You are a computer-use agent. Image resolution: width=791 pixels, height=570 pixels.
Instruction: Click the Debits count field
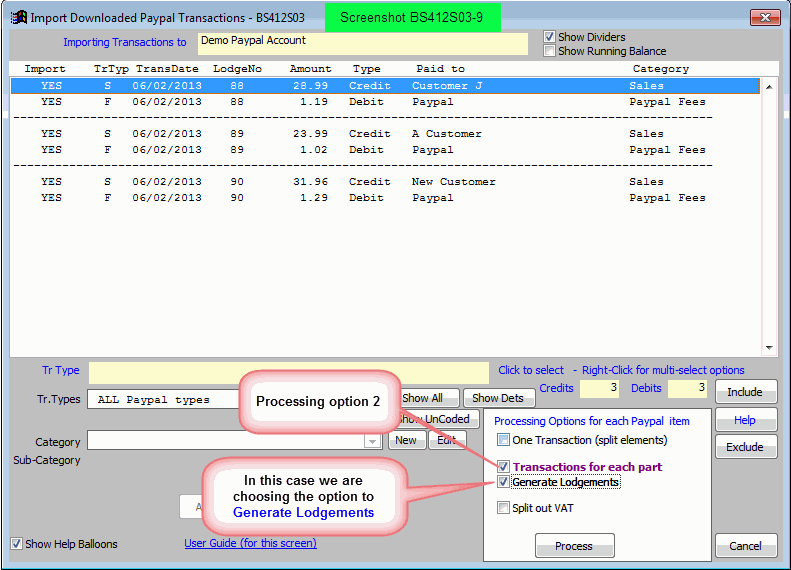[687, 388]
